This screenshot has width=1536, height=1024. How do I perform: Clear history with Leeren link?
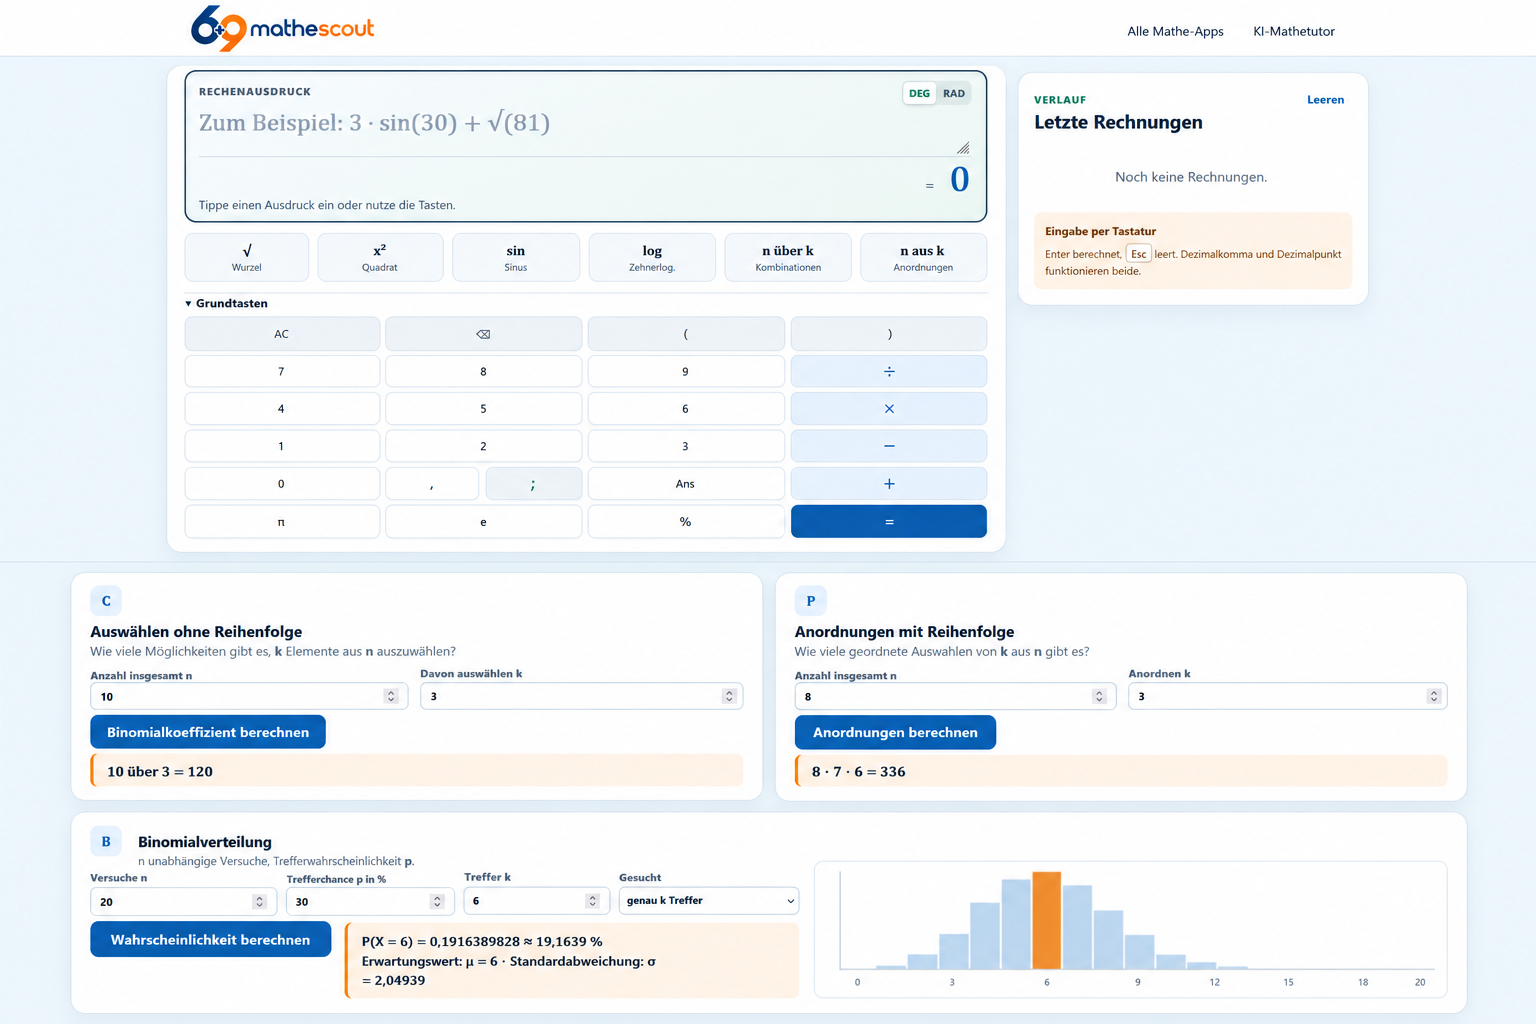tap(1325, 100)
